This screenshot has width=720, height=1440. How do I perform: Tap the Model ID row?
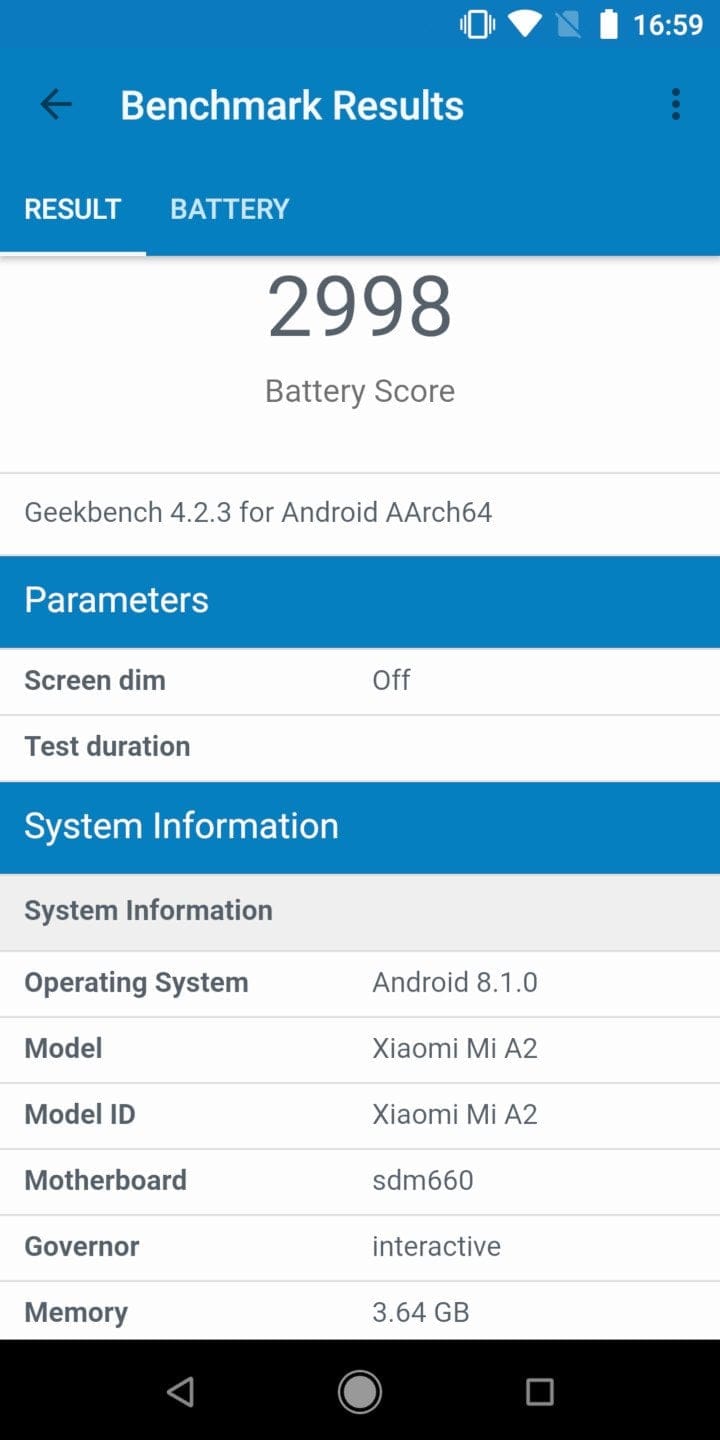pyautogui.click(x=360, y=1115)
